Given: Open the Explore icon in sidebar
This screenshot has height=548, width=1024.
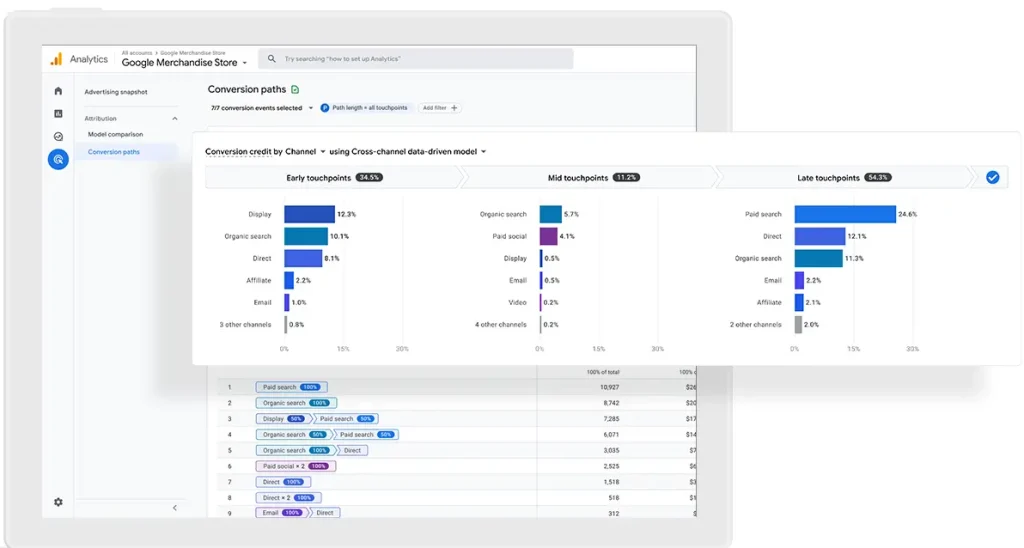Looking at the screenshot, I should pos(58,137).
